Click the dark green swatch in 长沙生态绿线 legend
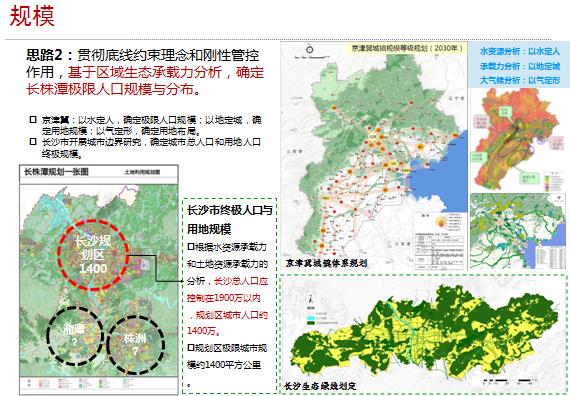Image resolution: width=570 pixels, height=396 pixels. pyautogui.click(x=311, y=323)
